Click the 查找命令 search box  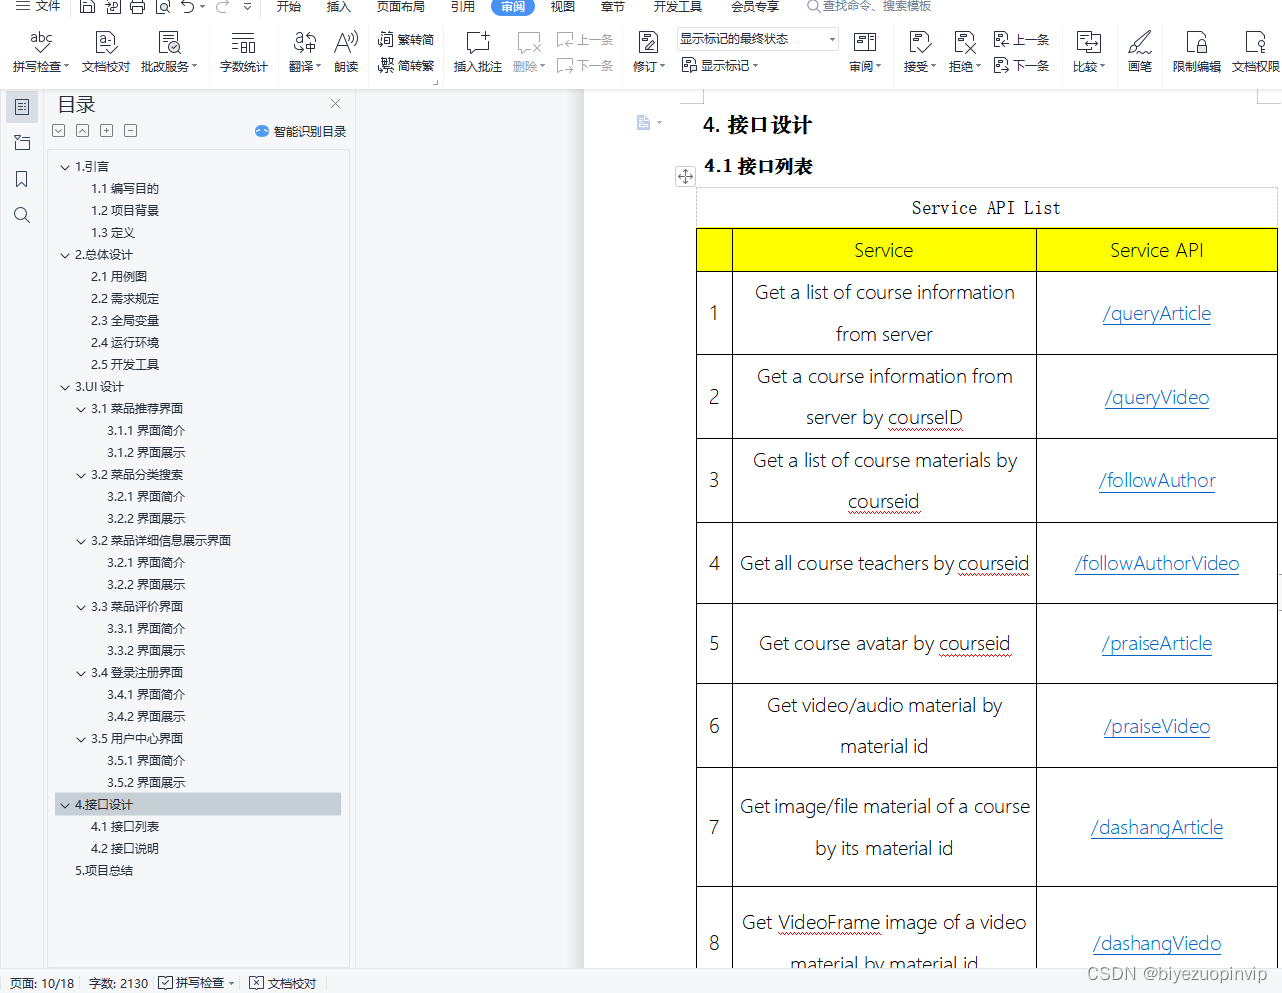tap(870, 7)
